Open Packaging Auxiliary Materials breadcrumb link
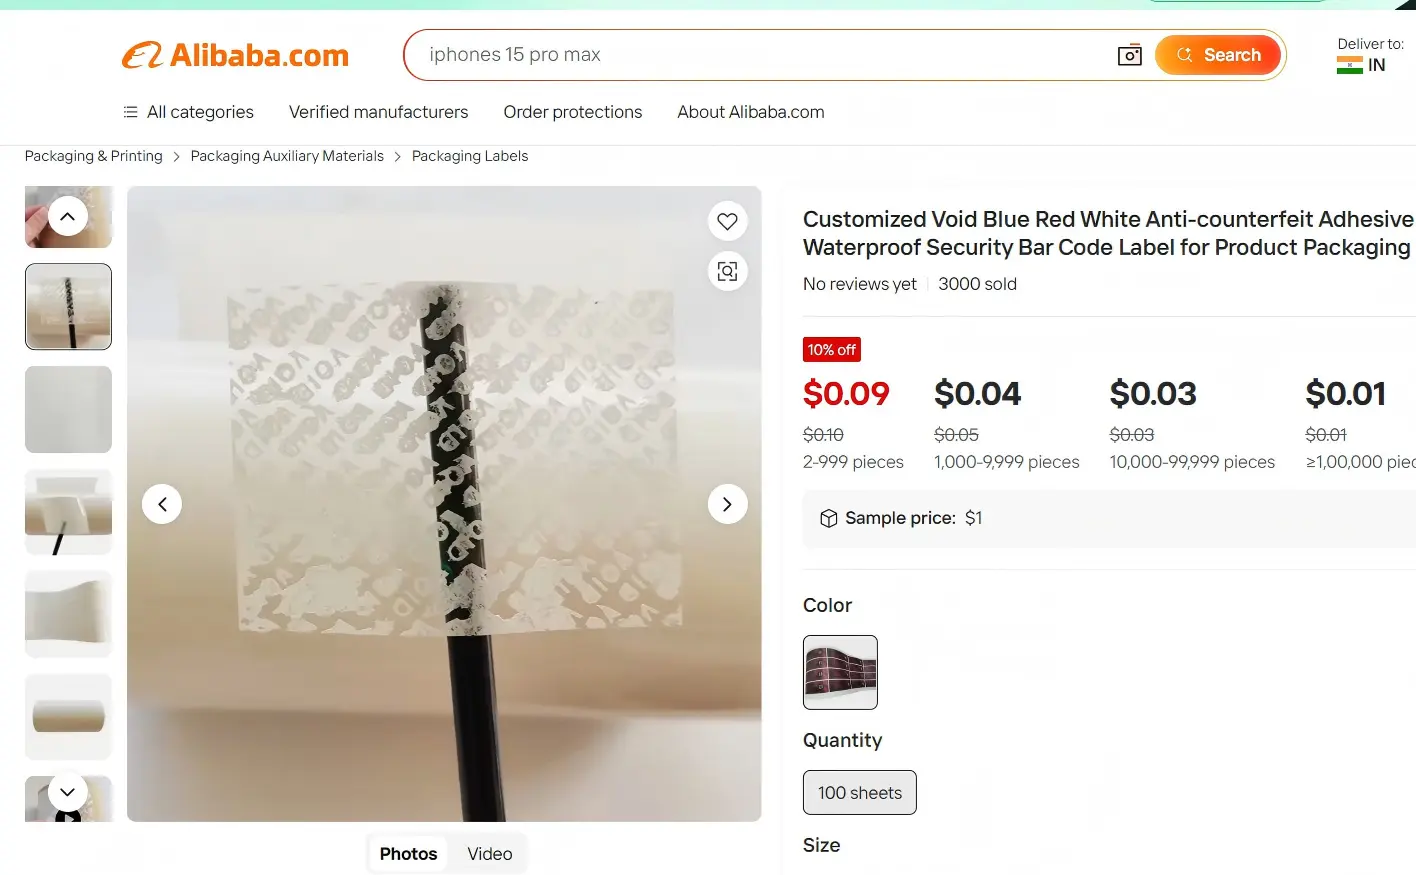This screenshot has height=875, width=1416. (x=287, y=156)
